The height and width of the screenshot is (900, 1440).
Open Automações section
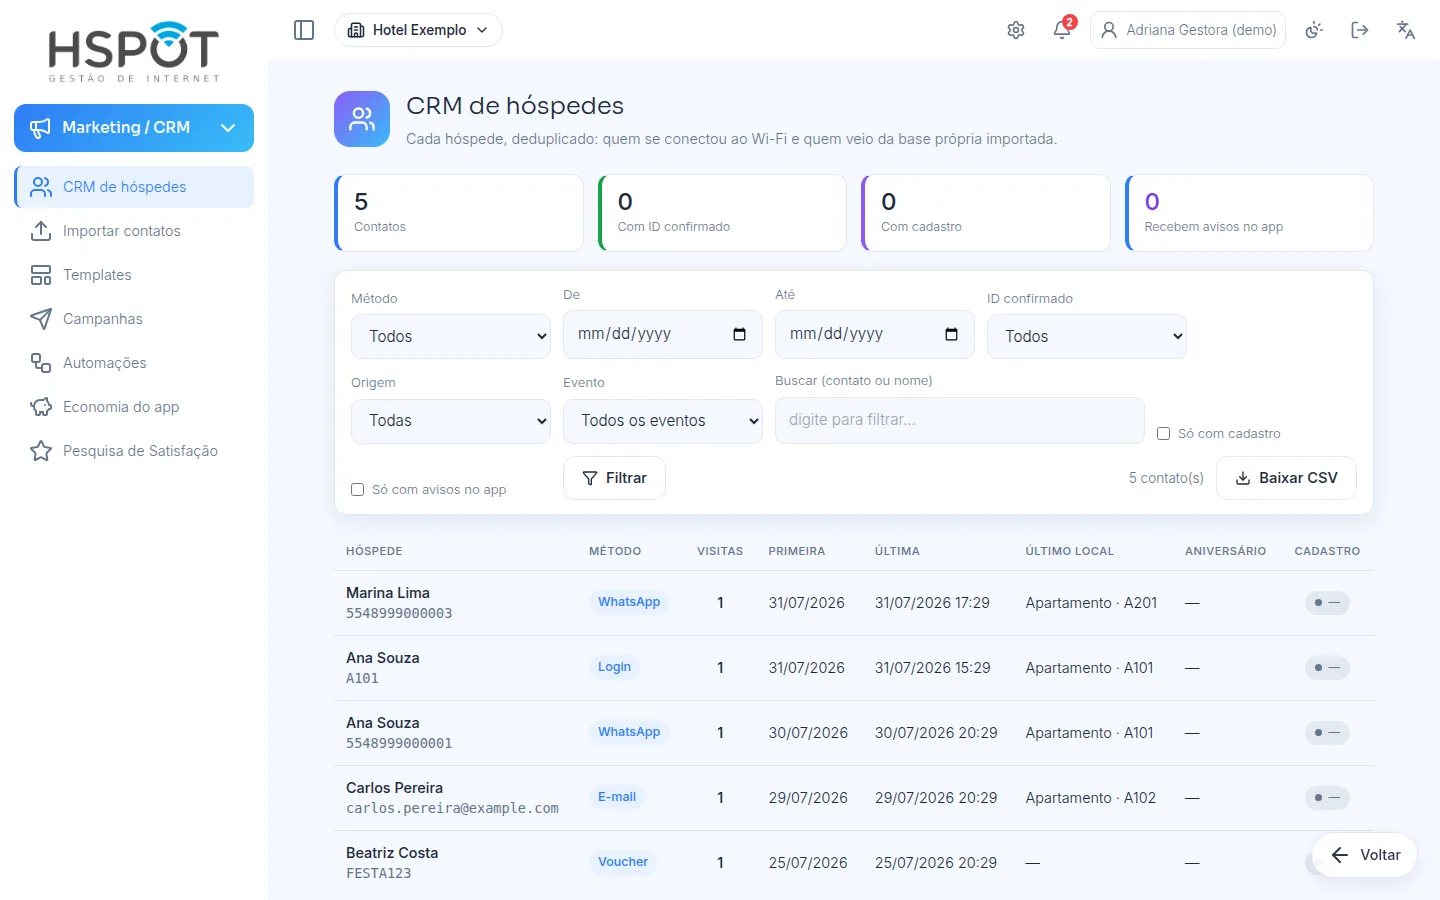click(134, 363)
